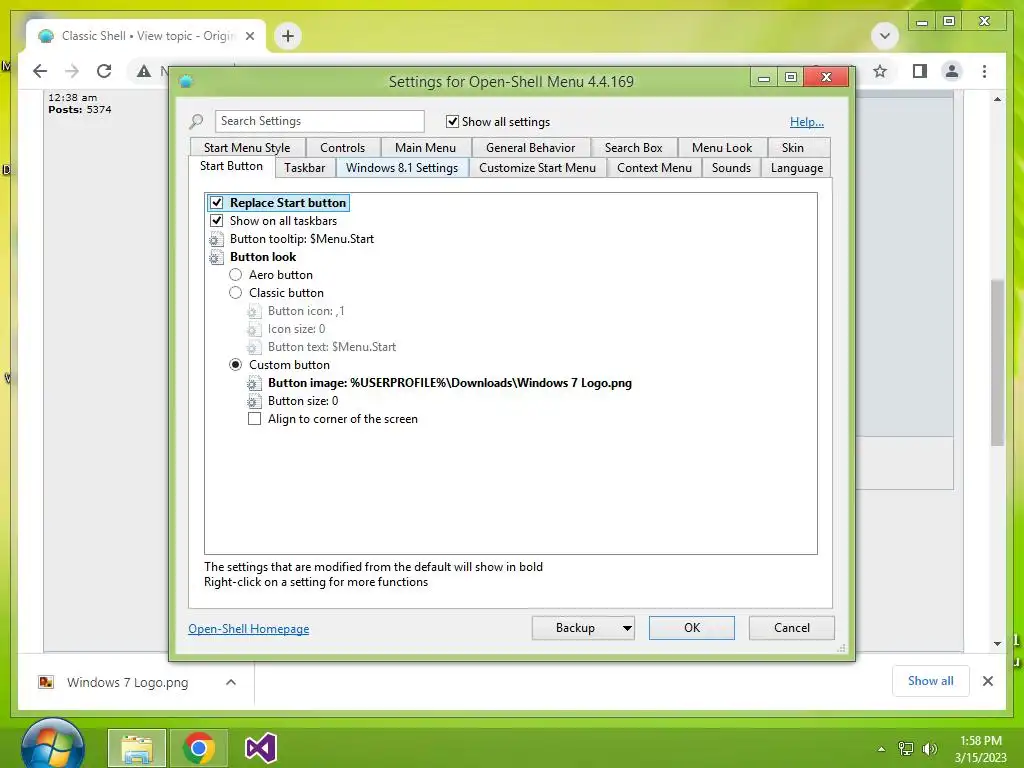Click Show all downloads button

(x=931, y=681)
